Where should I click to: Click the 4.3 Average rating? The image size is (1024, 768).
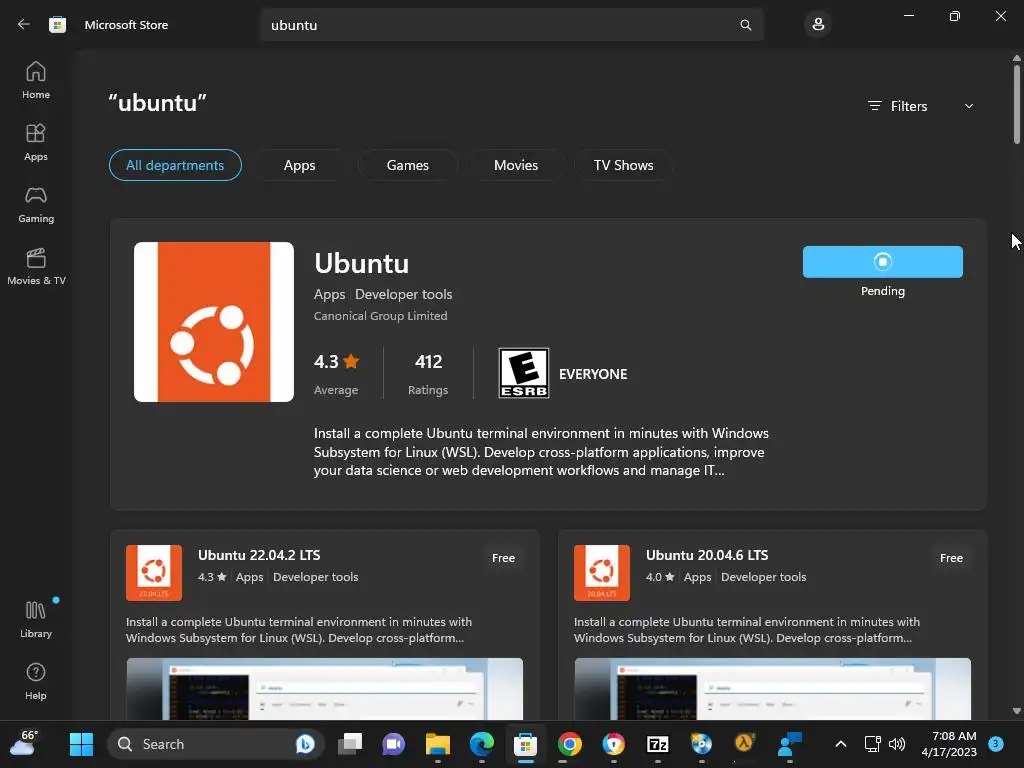336,374
